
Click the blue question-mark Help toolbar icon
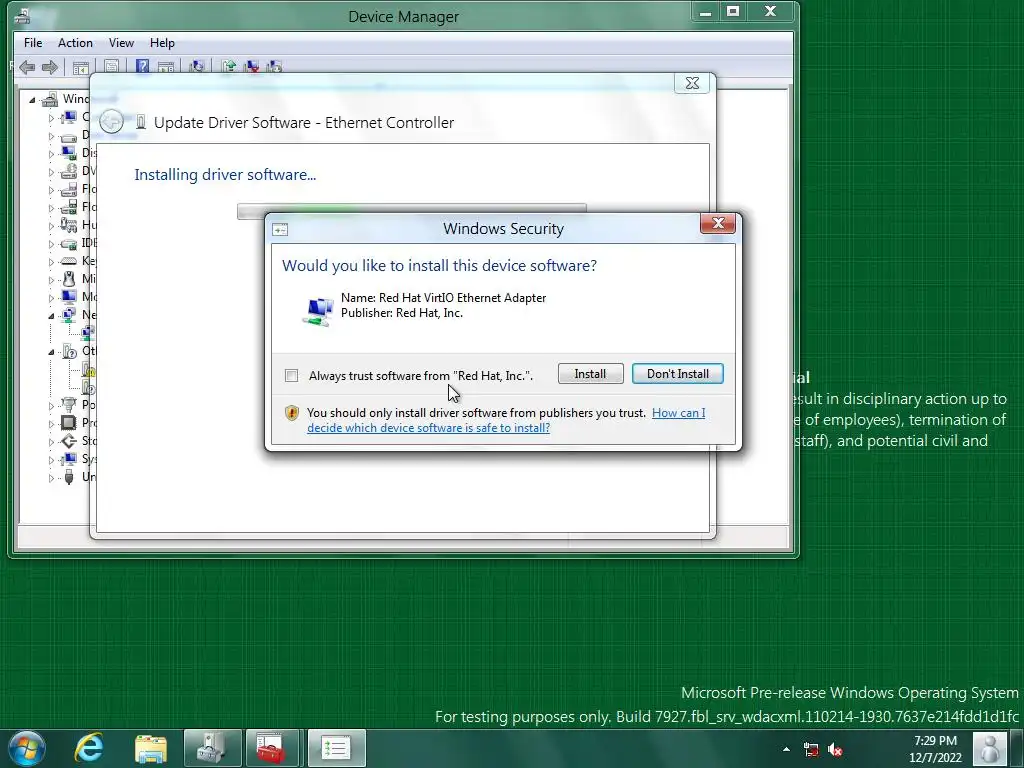[142, 67]
